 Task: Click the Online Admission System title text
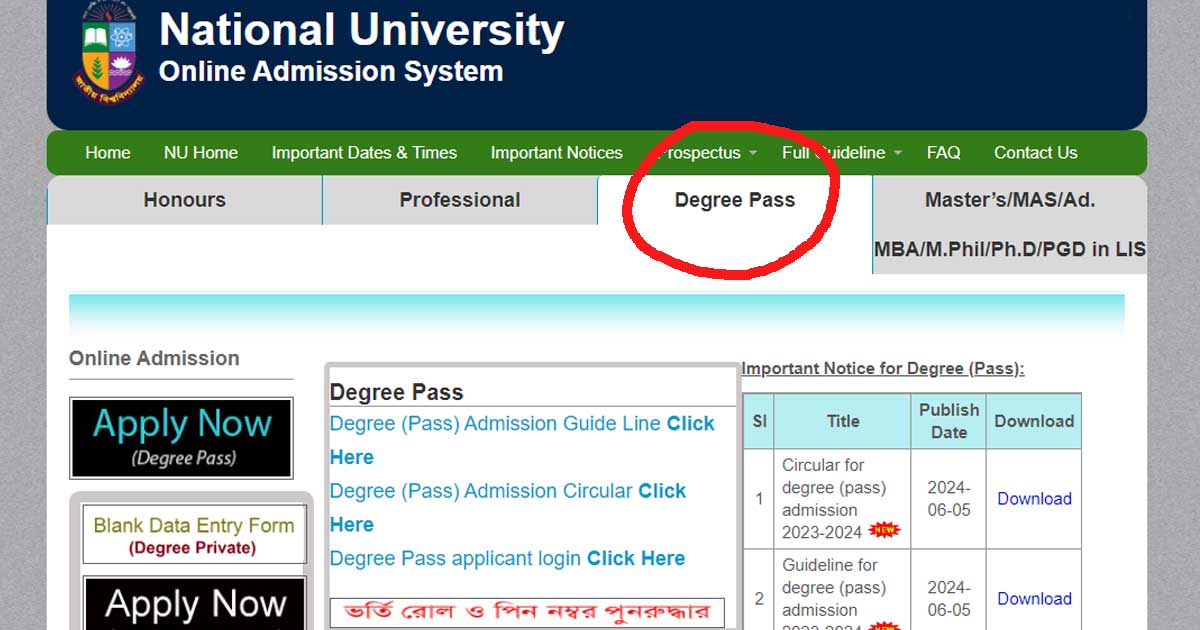coord(331,71)
